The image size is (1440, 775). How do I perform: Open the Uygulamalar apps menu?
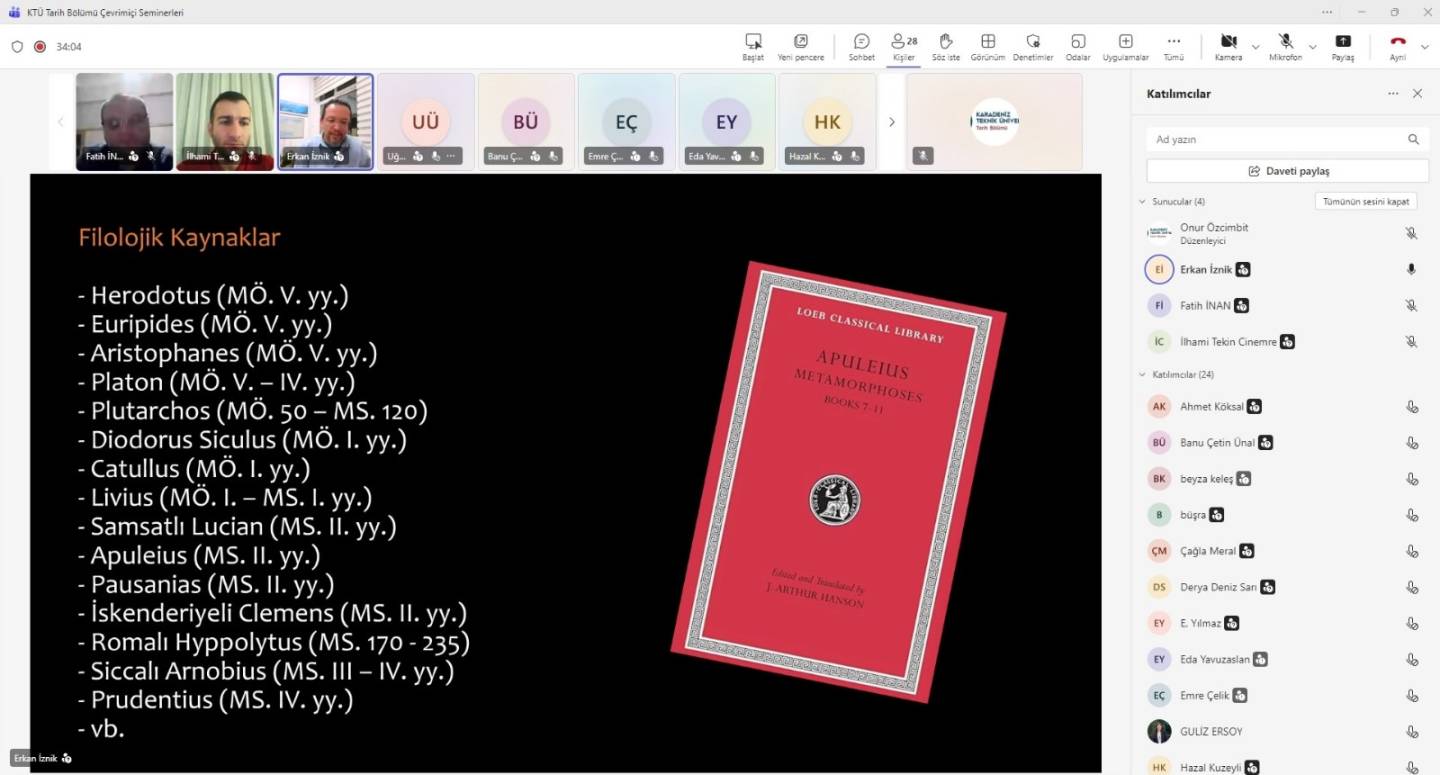[x=1125, y=46]
